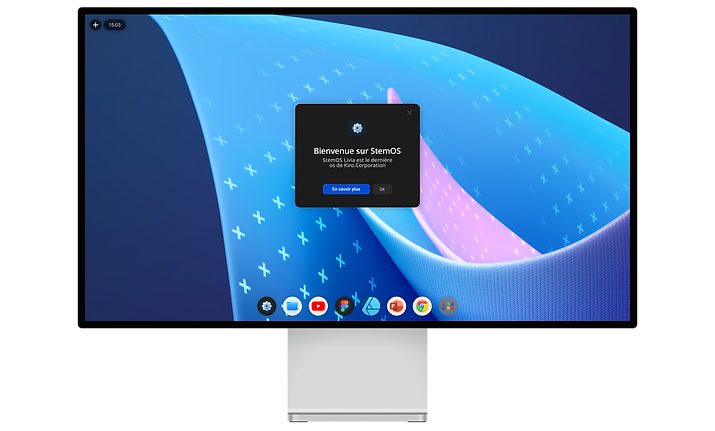Open the Files folder app in dock
This screenshot has width=715, height=431.
click(x=292, y=306)
